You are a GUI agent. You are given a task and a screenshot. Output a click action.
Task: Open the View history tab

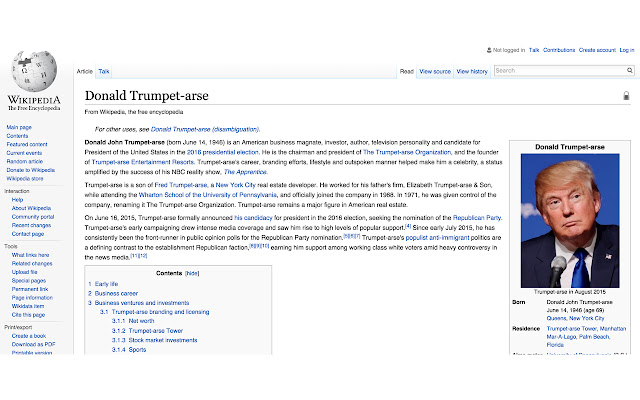click(472, 71)
